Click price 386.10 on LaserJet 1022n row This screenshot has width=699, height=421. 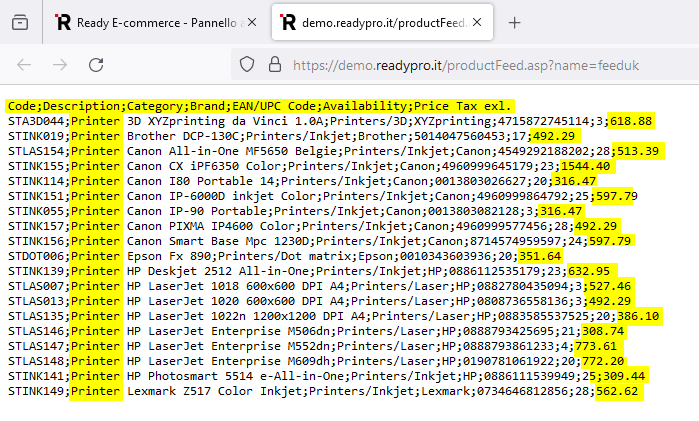[638, 316]
